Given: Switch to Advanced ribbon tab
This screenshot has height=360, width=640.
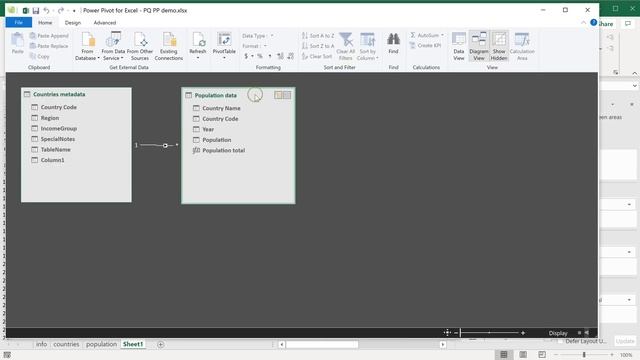Looking at the screenshot, I should (104, 23).
